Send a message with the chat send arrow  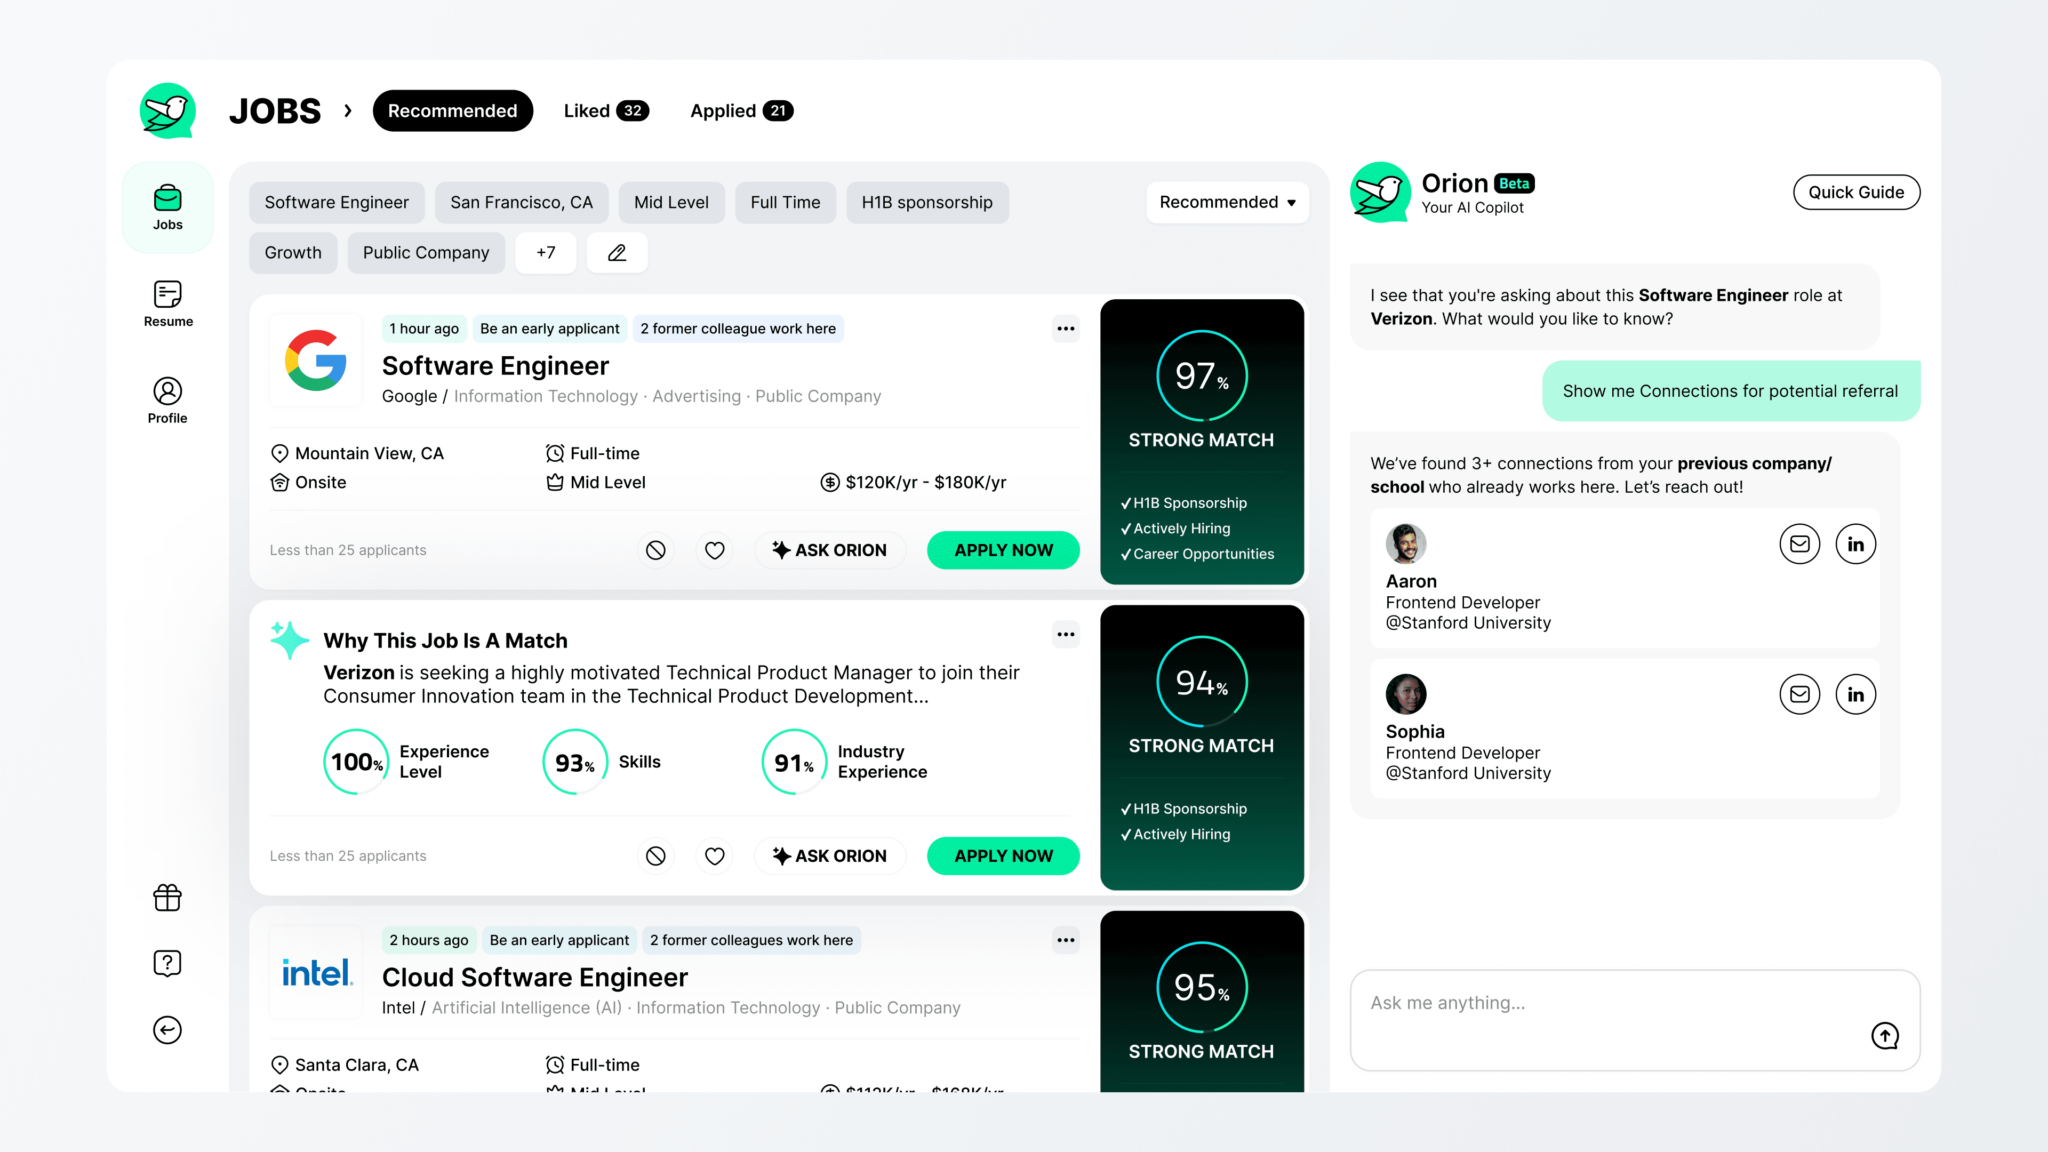[1885, 1036]
